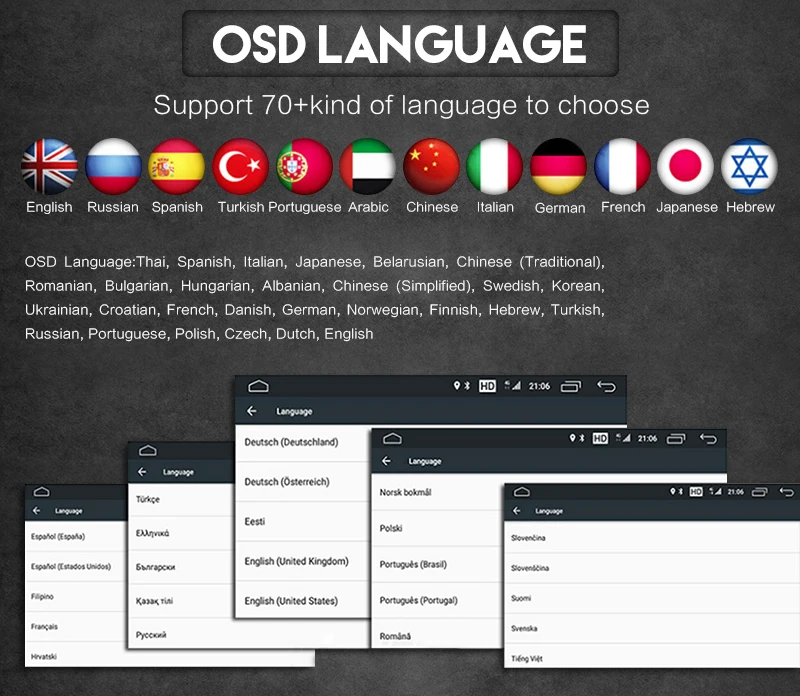800x696 pixels.
Task: Tap home icon in the Deutsch language window
Action: (258, 386)
